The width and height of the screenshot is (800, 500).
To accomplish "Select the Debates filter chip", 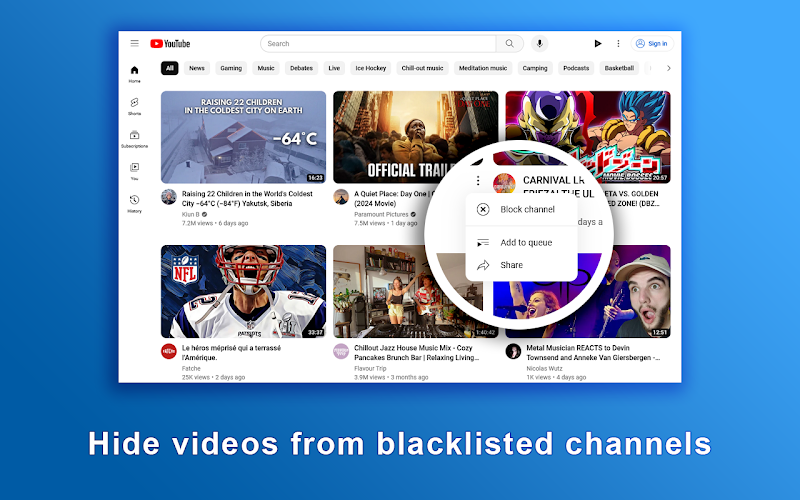I will click(x=302, y=68).
